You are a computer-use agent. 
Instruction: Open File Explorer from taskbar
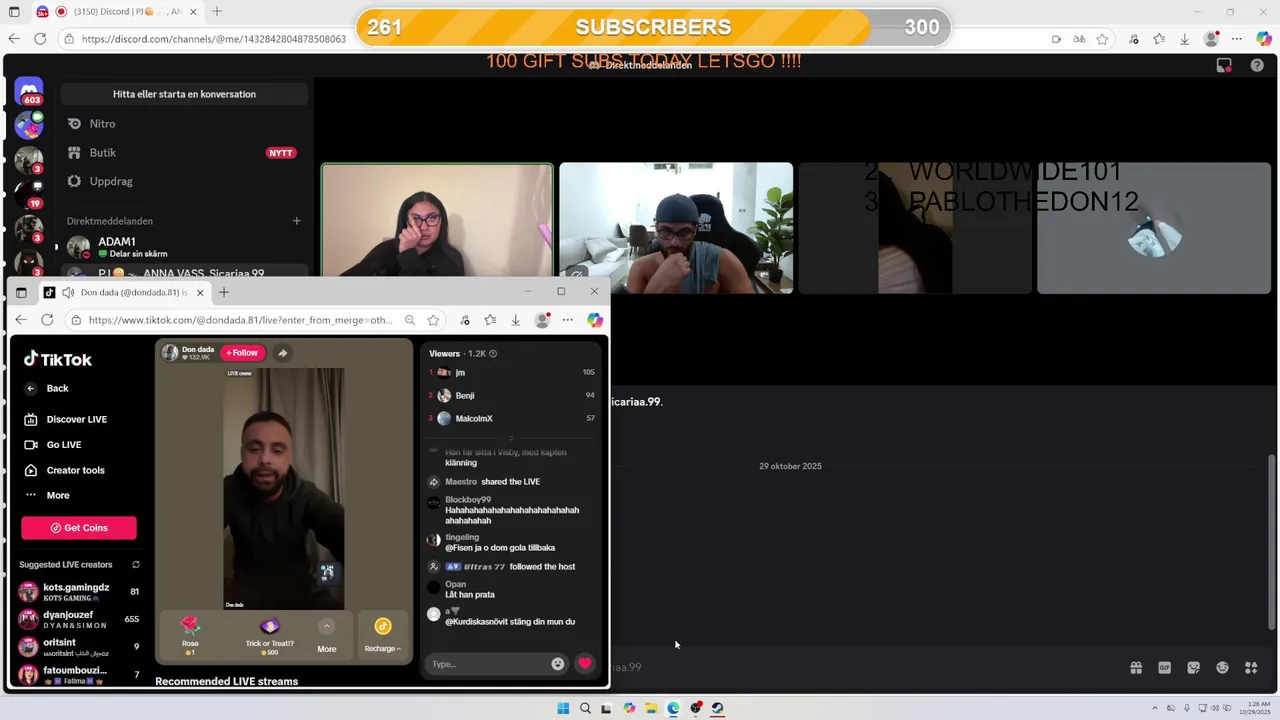click(x=651, y=708)
